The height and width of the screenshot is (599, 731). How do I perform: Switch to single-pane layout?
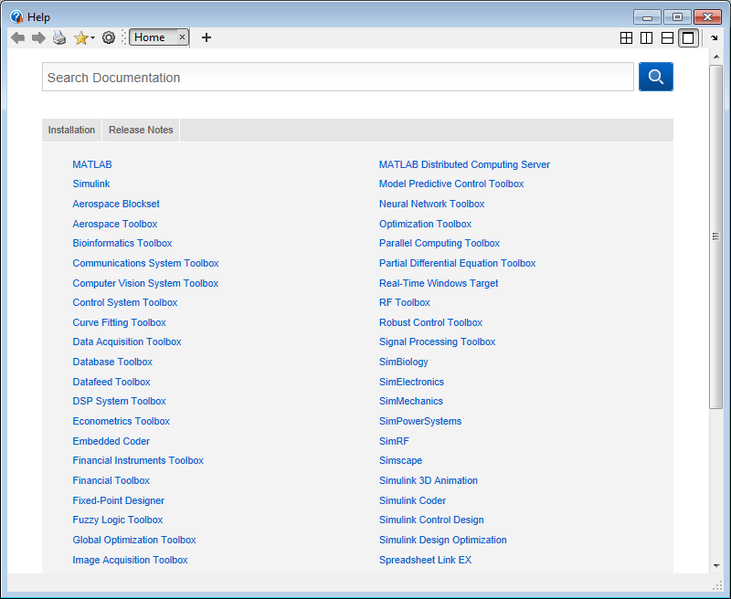tap(688, 38)
